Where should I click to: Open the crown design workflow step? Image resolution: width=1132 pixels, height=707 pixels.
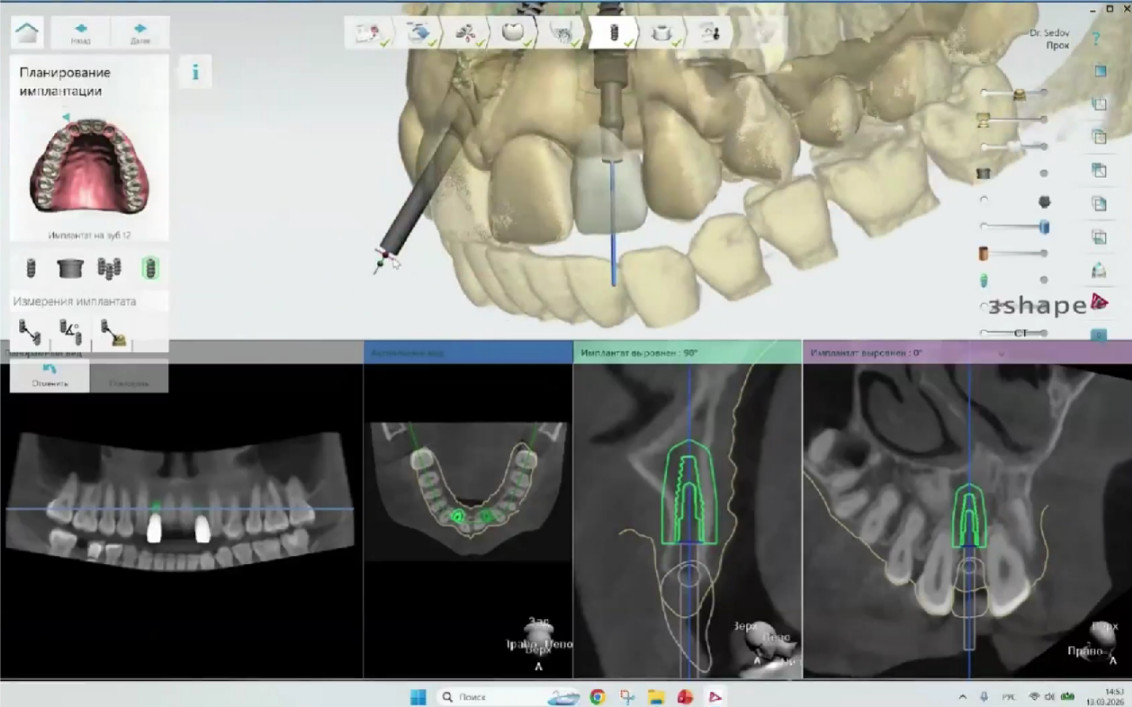[511, 32]
